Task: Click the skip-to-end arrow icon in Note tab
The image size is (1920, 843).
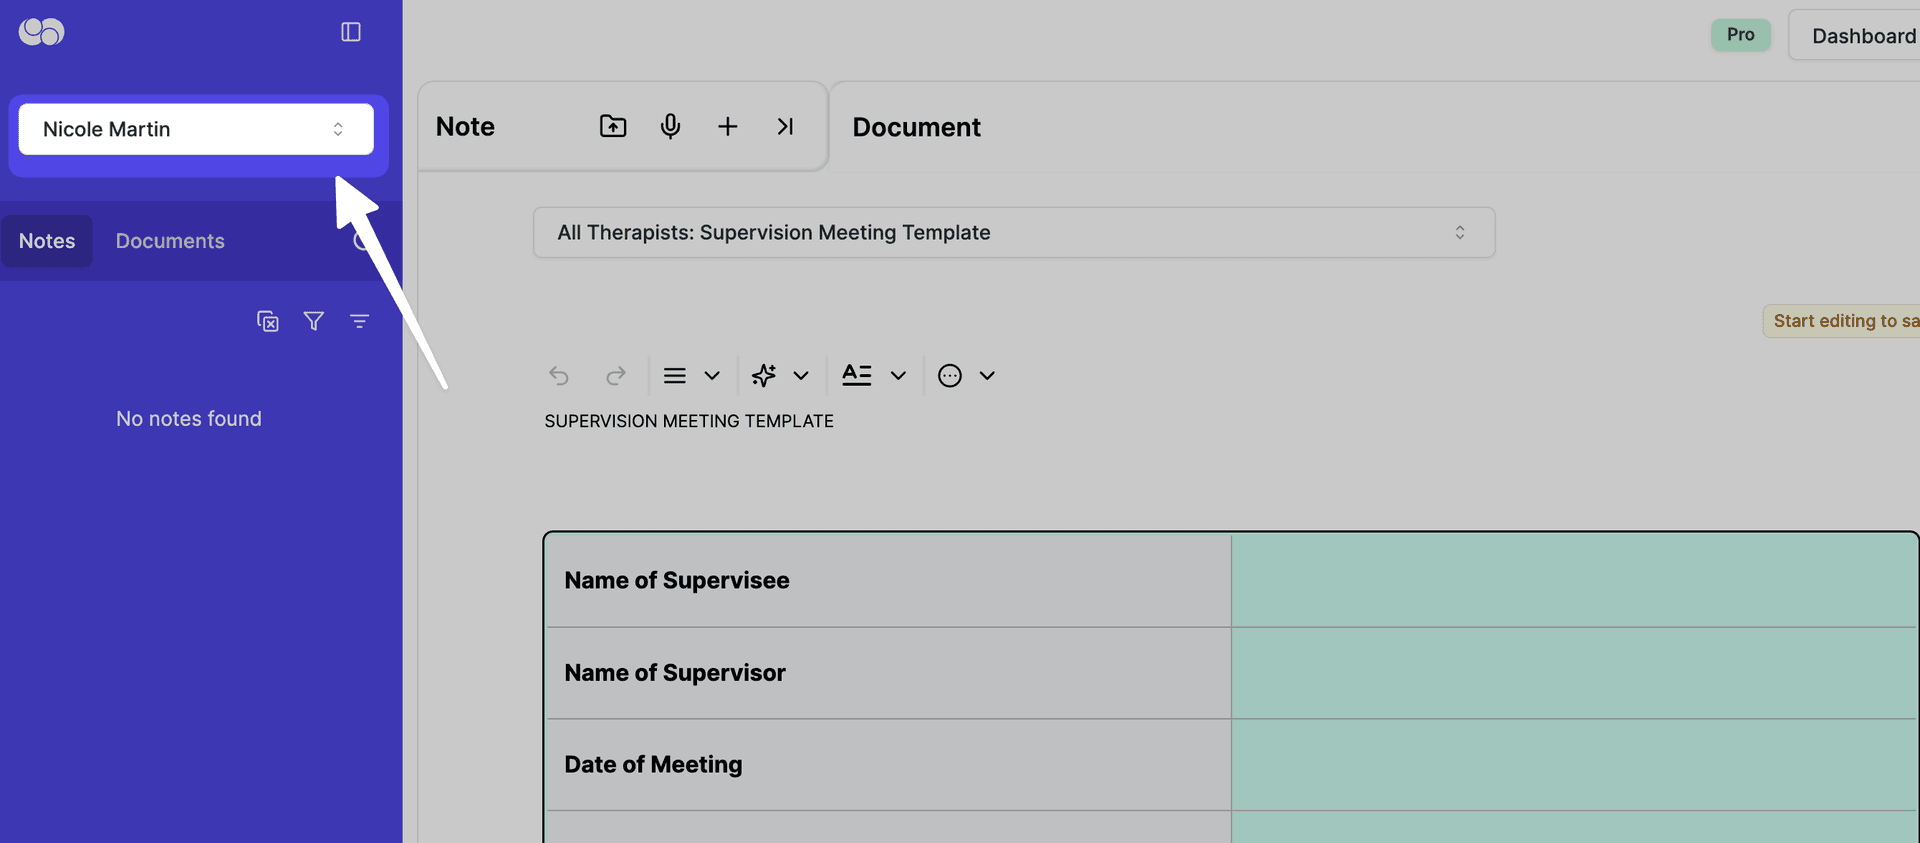Action: click(785, 126)
